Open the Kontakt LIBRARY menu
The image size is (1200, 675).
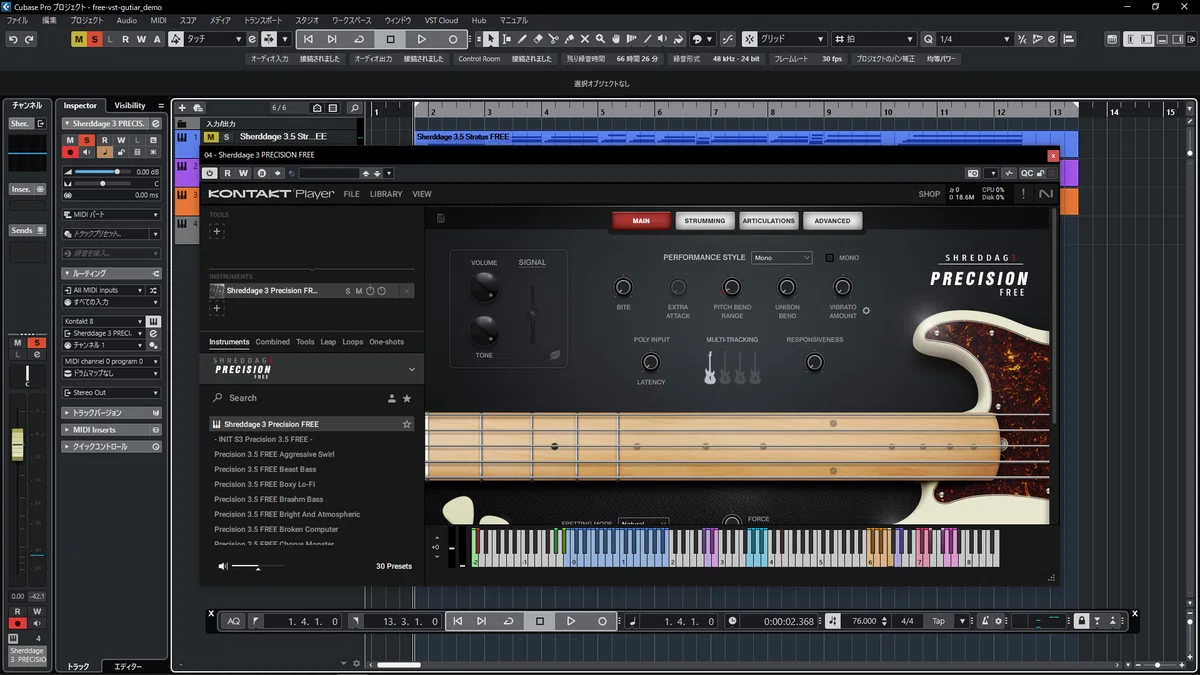[386, 194]
